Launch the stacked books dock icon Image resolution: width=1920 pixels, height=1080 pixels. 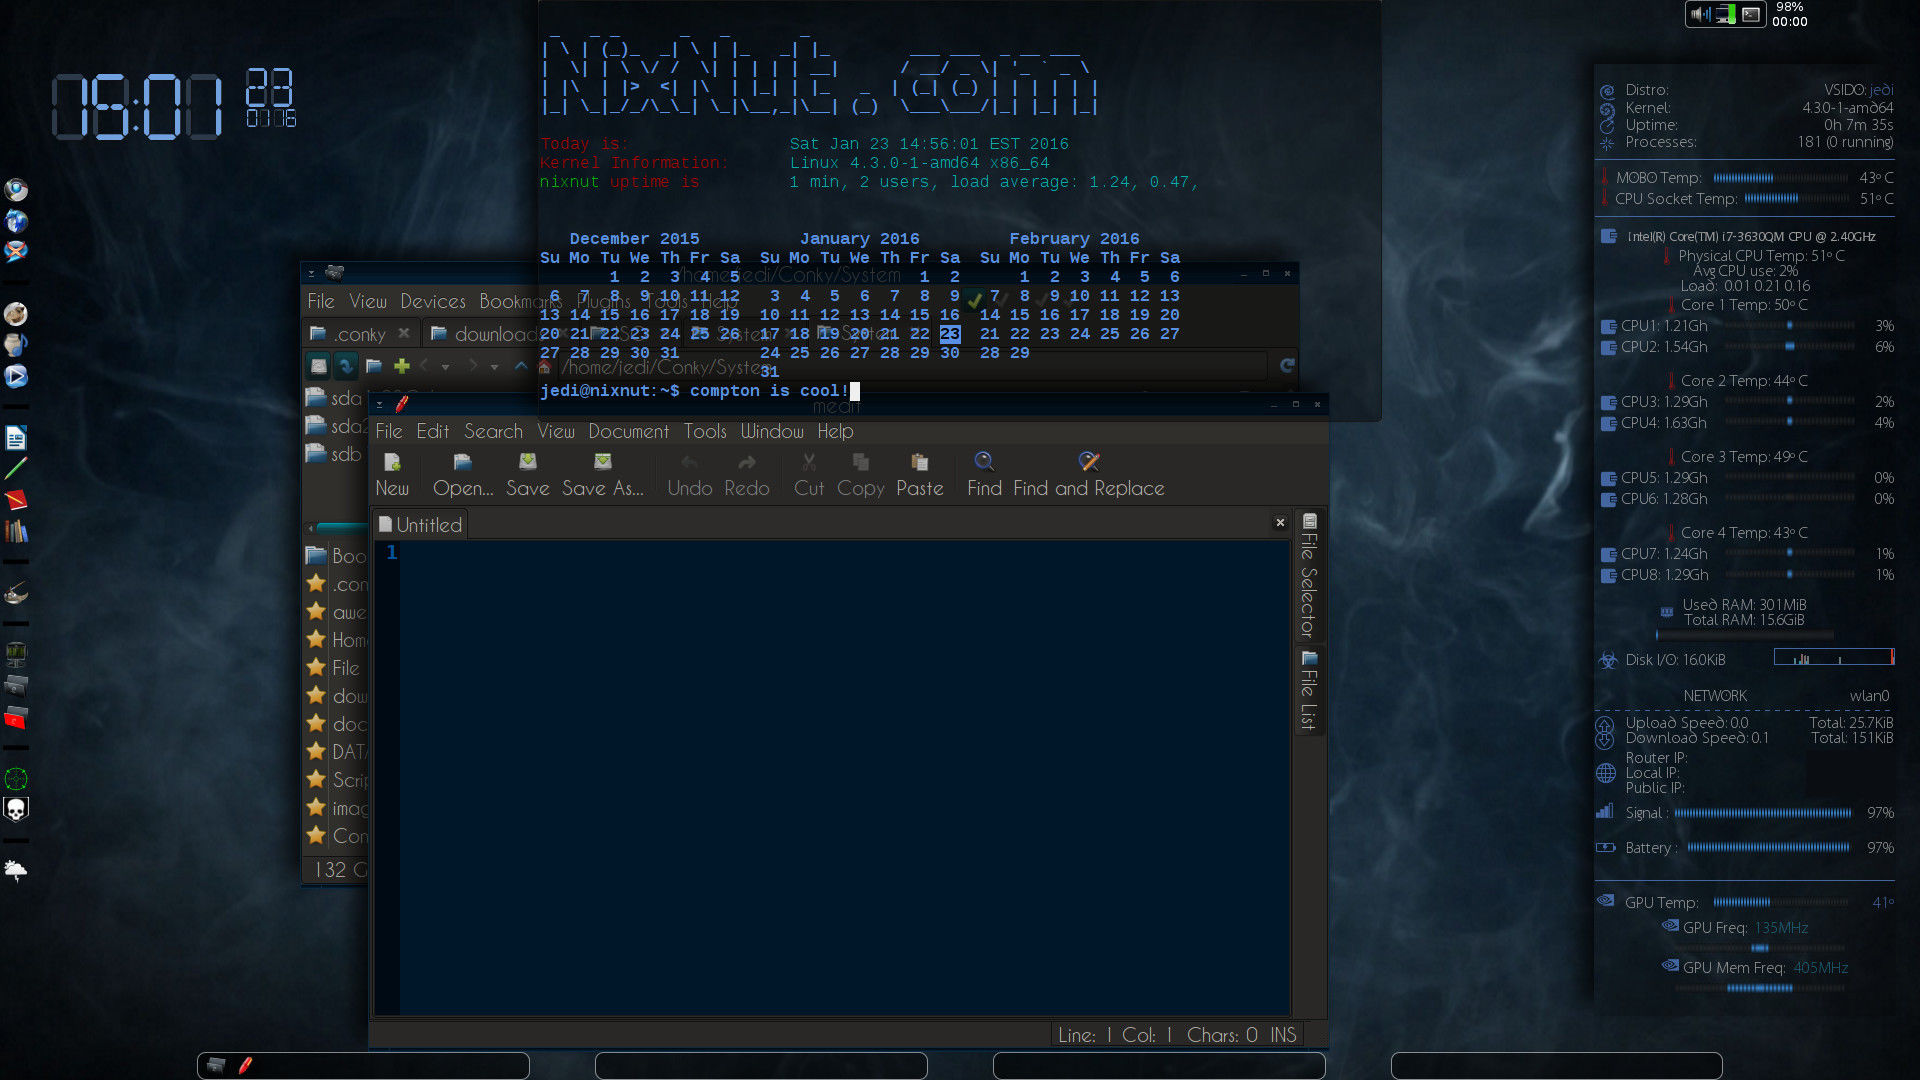[16, 531]
